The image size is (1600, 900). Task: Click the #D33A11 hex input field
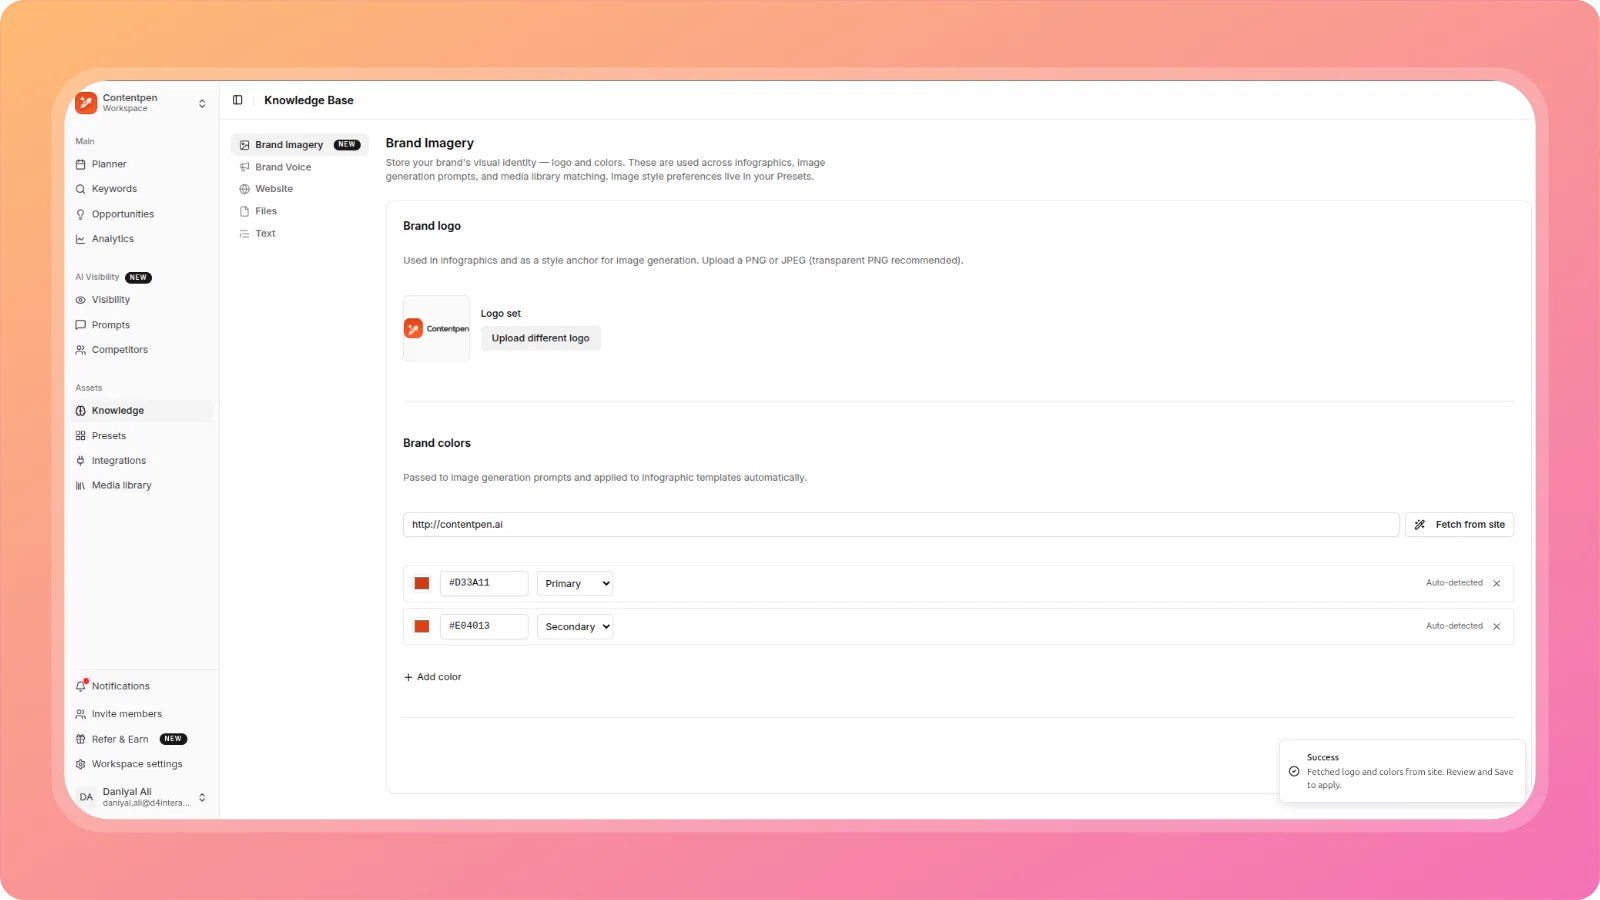[484, 583]
